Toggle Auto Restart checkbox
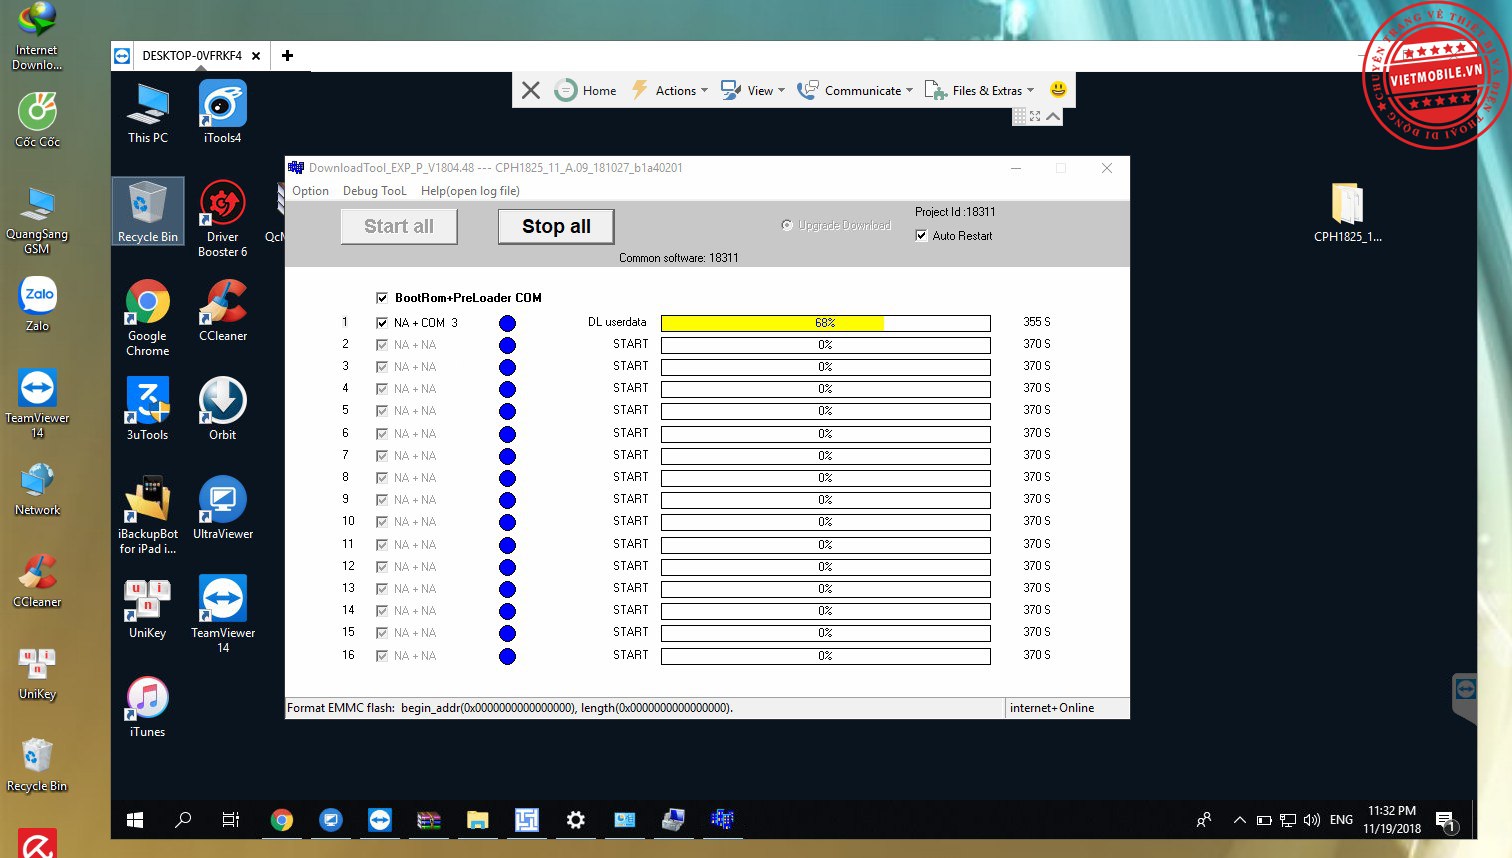 tap(921, 236)
